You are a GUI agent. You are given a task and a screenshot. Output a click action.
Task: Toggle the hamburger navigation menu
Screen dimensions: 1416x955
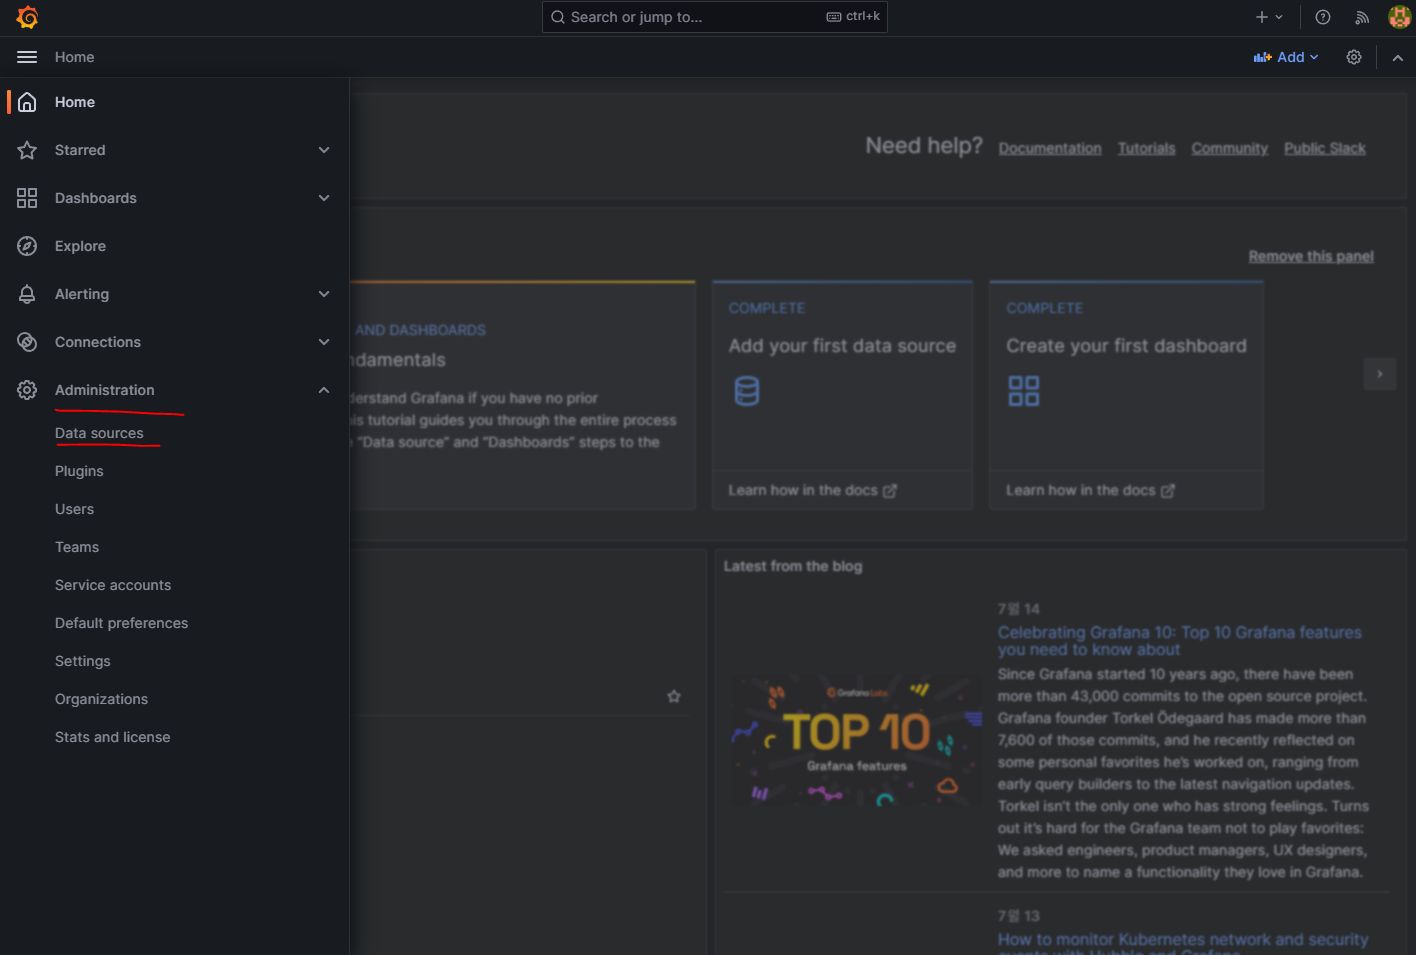pos(27,57)
